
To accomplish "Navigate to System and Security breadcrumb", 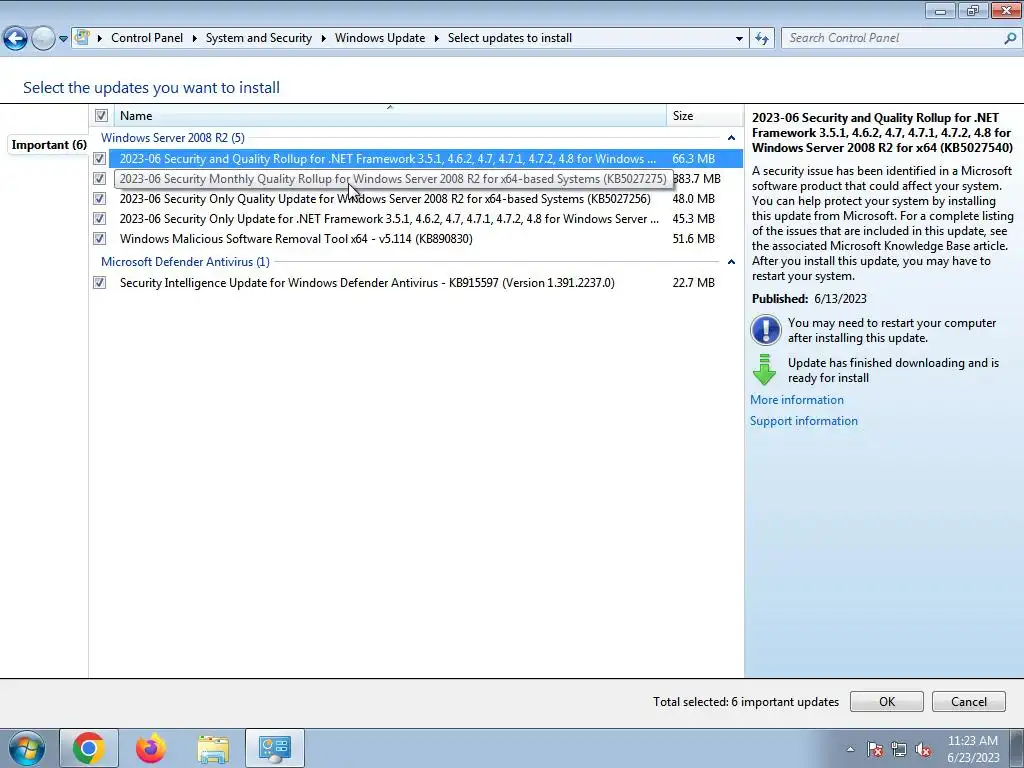I will pos(259,38).
